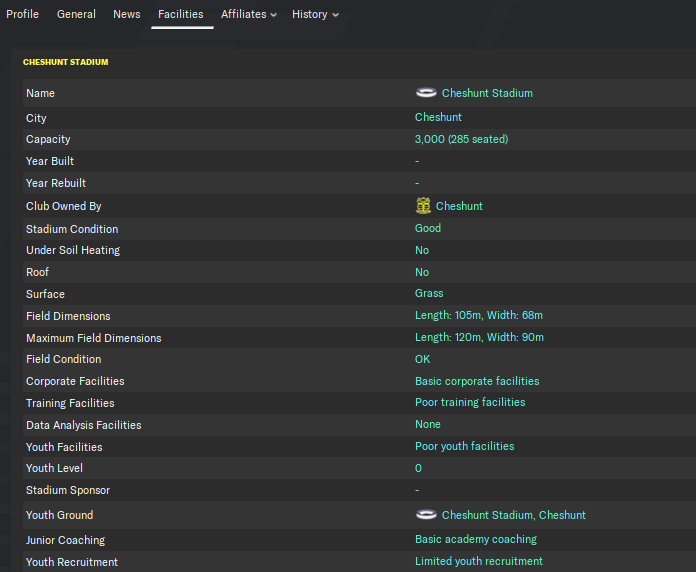Click the 3,000 (285 seated) capacity value
The width and height of the screenshot is (696, 572).
click(461, 139)
